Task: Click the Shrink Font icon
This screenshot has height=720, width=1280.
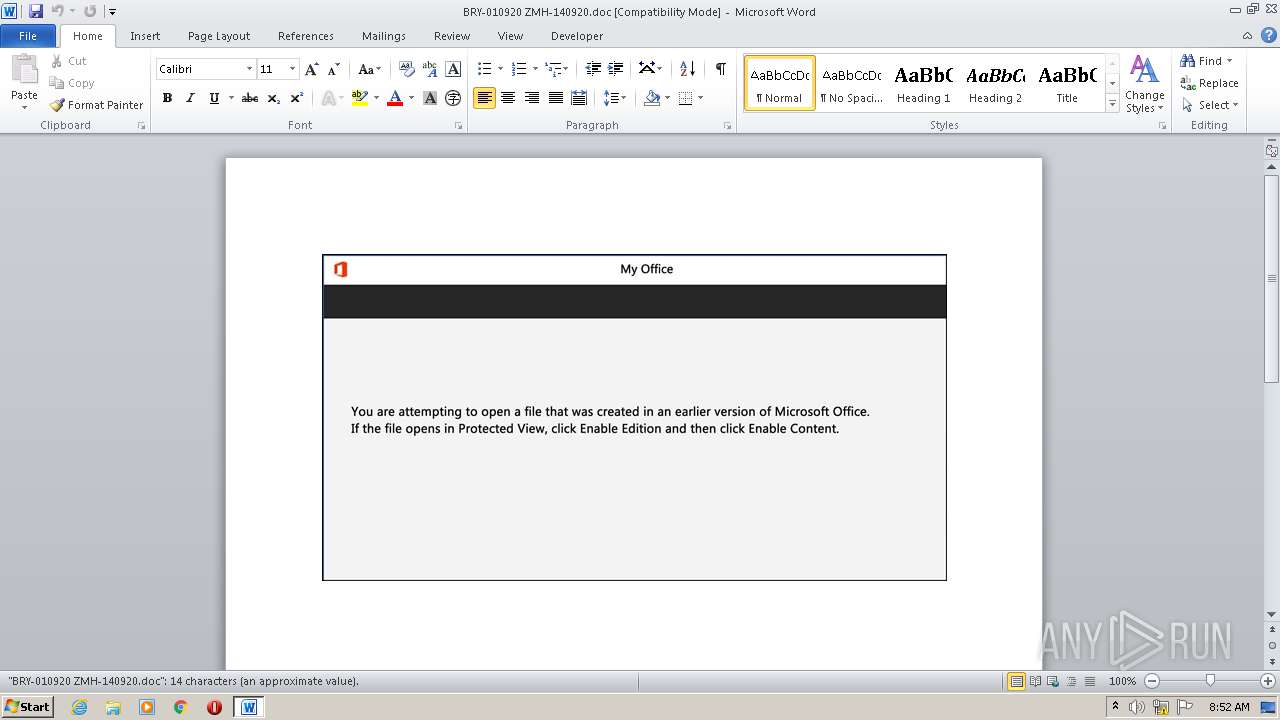Action: coord(334,69)
